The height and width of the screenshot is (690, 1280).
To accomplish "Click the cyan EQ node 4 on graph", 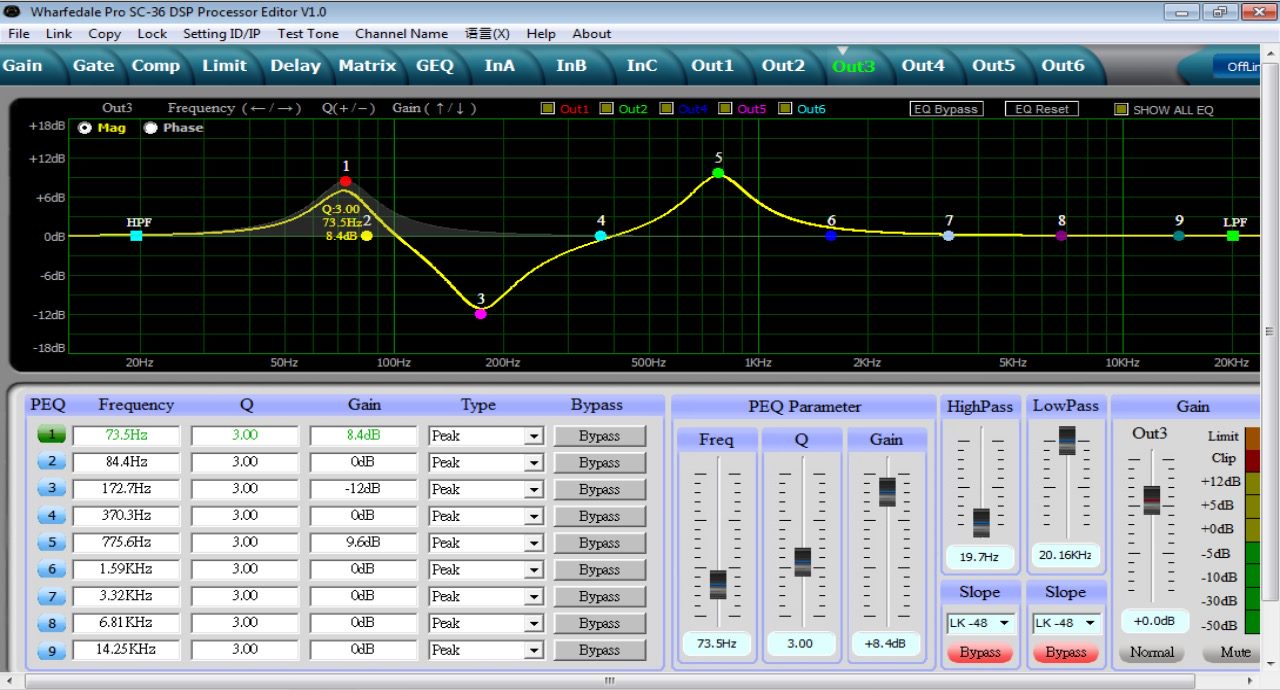I will pyautogui.click(x=601, y=236).
